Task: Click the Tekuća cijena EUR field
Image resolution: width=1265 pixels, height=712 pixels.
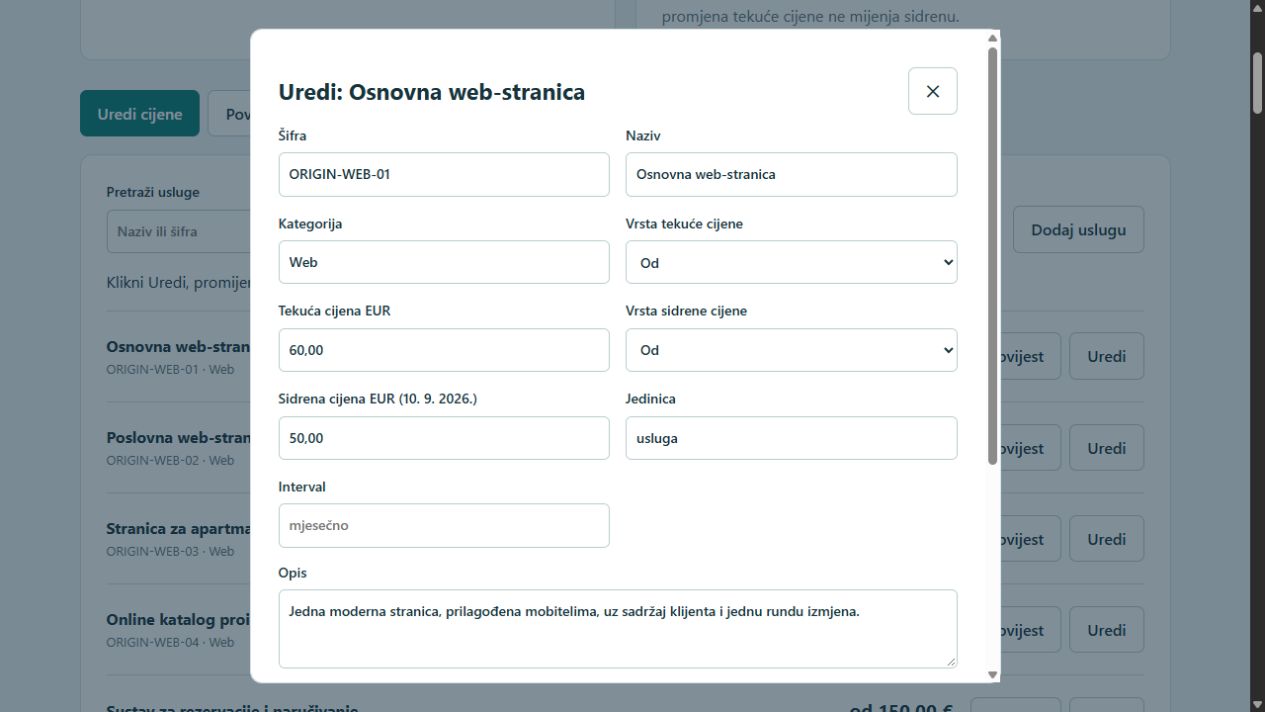Action: pos(444,350)
